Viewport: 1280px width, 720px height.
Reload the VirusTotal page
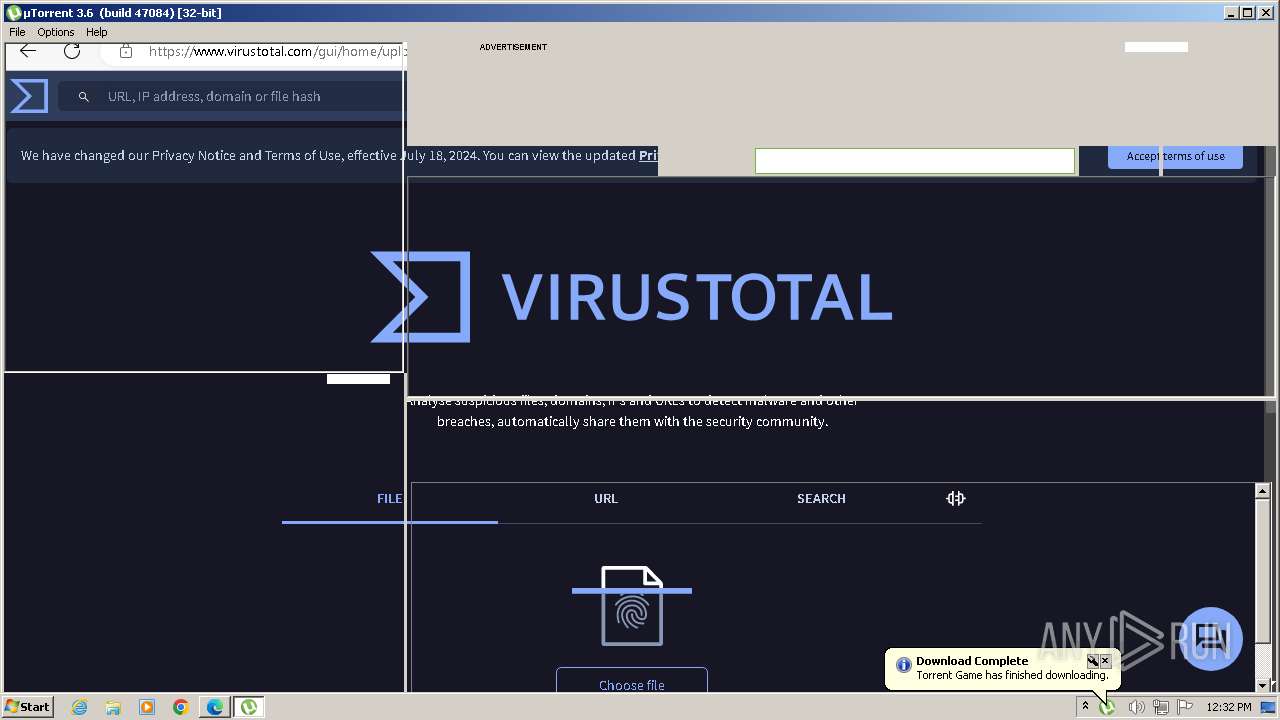[x=72, y=51]
